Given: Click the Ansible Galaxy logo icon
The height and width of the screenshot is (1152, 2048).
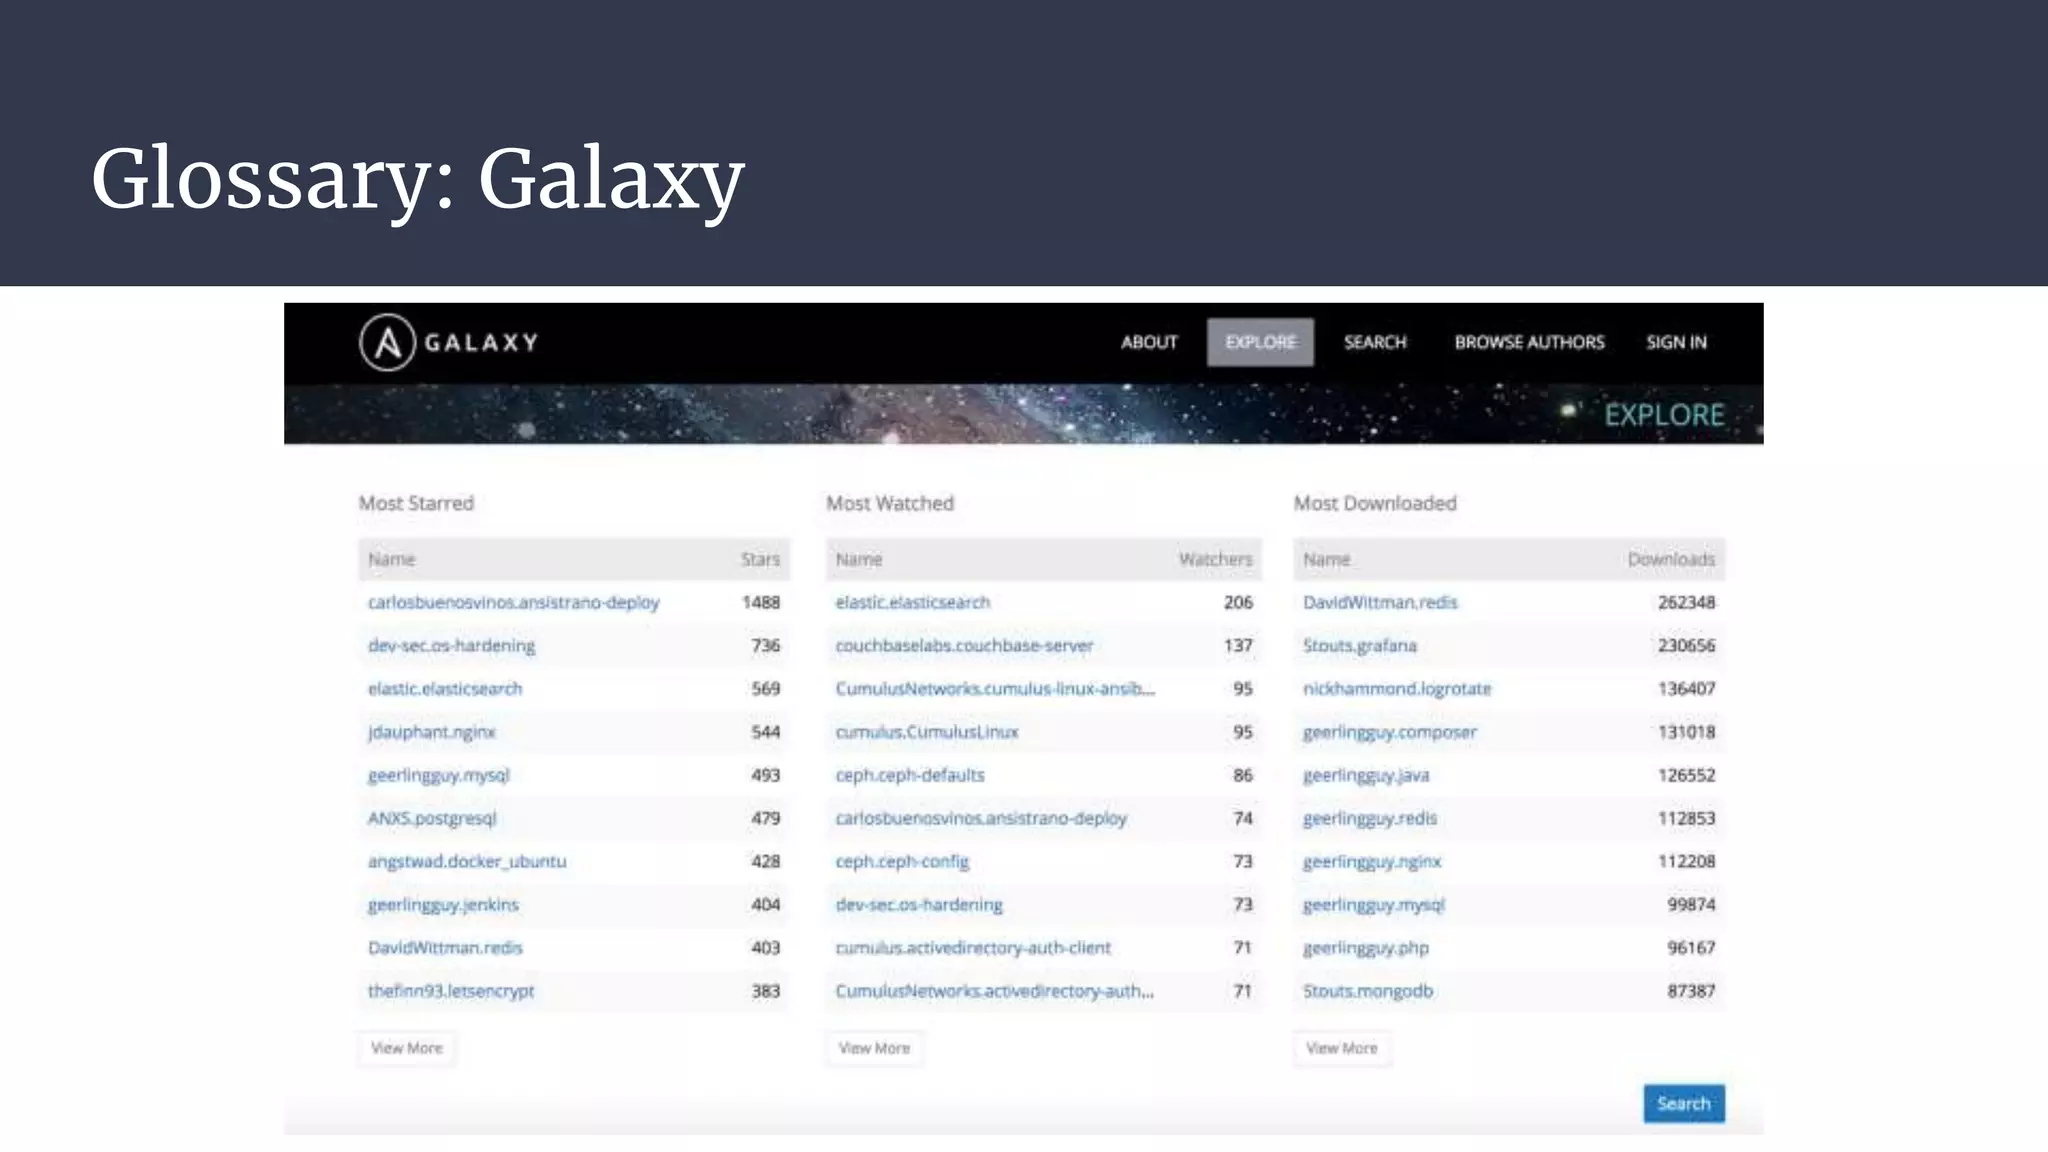Looking at the screenshot, I should [x=387, y=343].
